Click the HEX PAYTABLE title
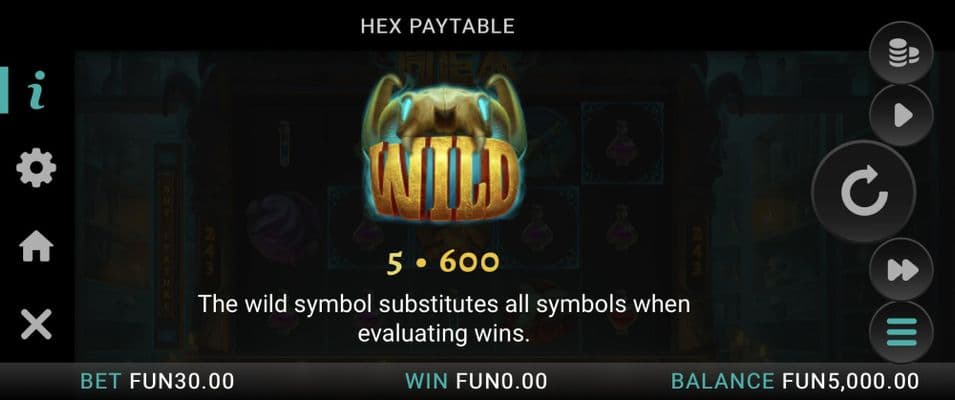 (x=437, y=26)
